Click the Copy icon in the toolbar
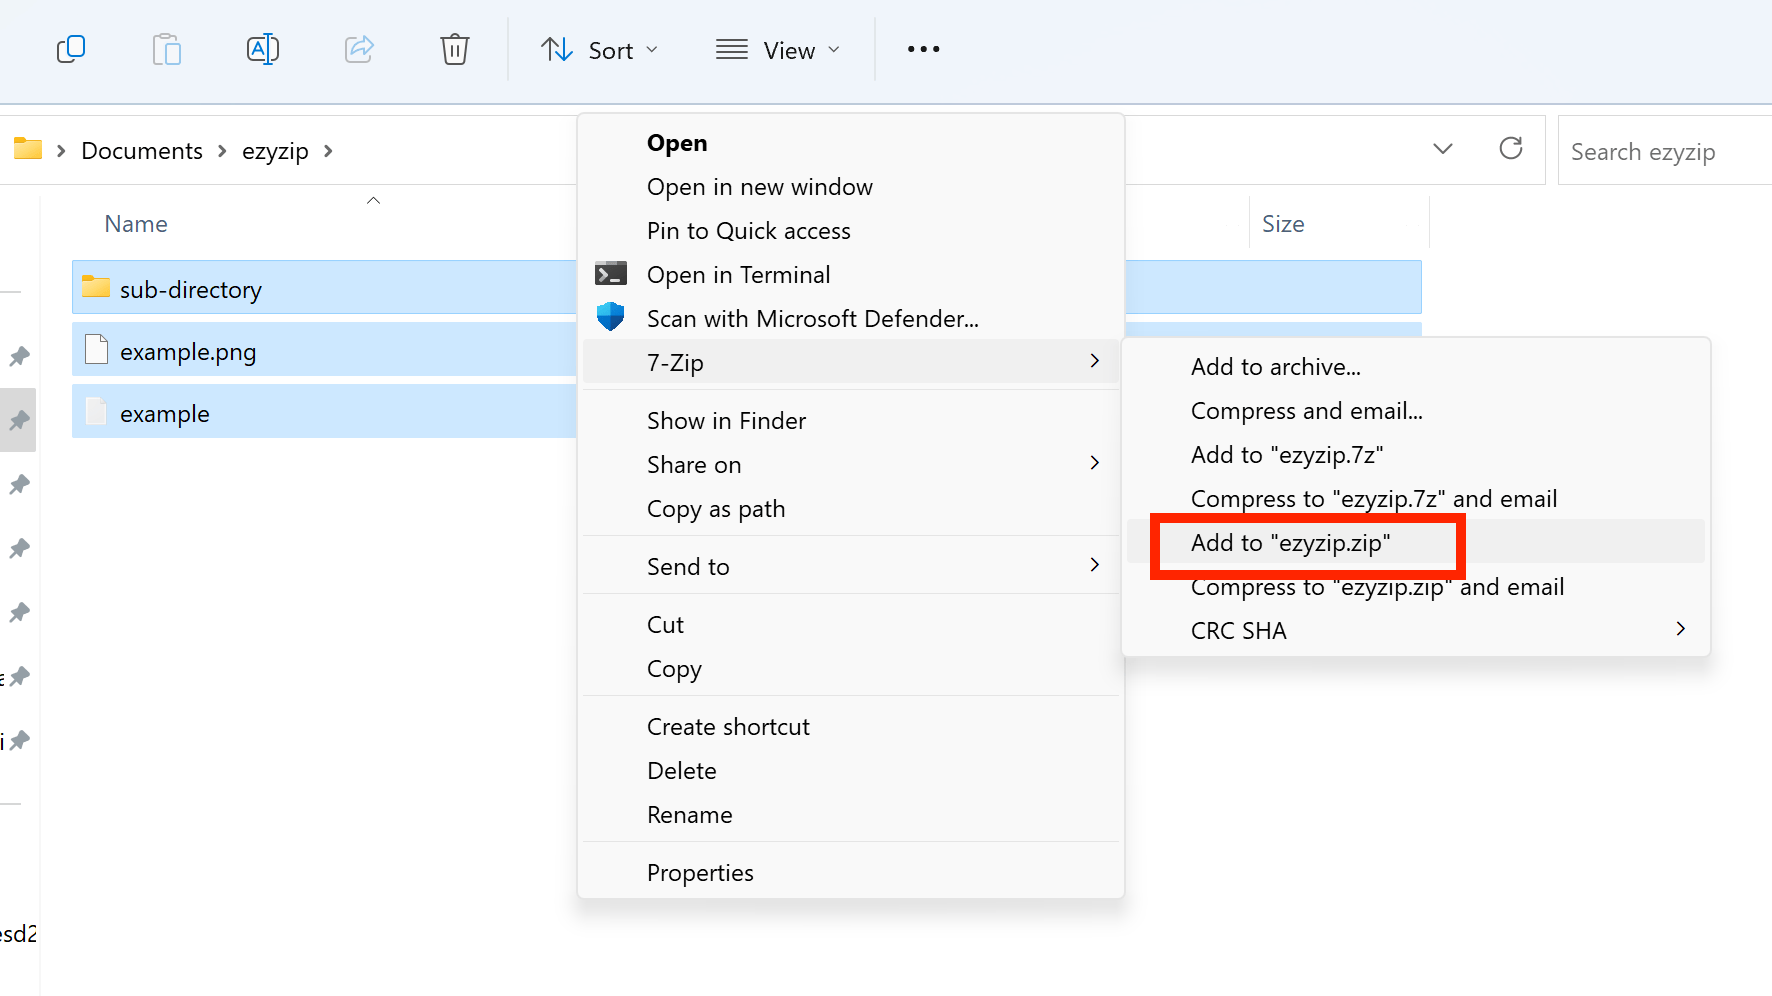The image size is (1772, 996). [x=71, y=49]
